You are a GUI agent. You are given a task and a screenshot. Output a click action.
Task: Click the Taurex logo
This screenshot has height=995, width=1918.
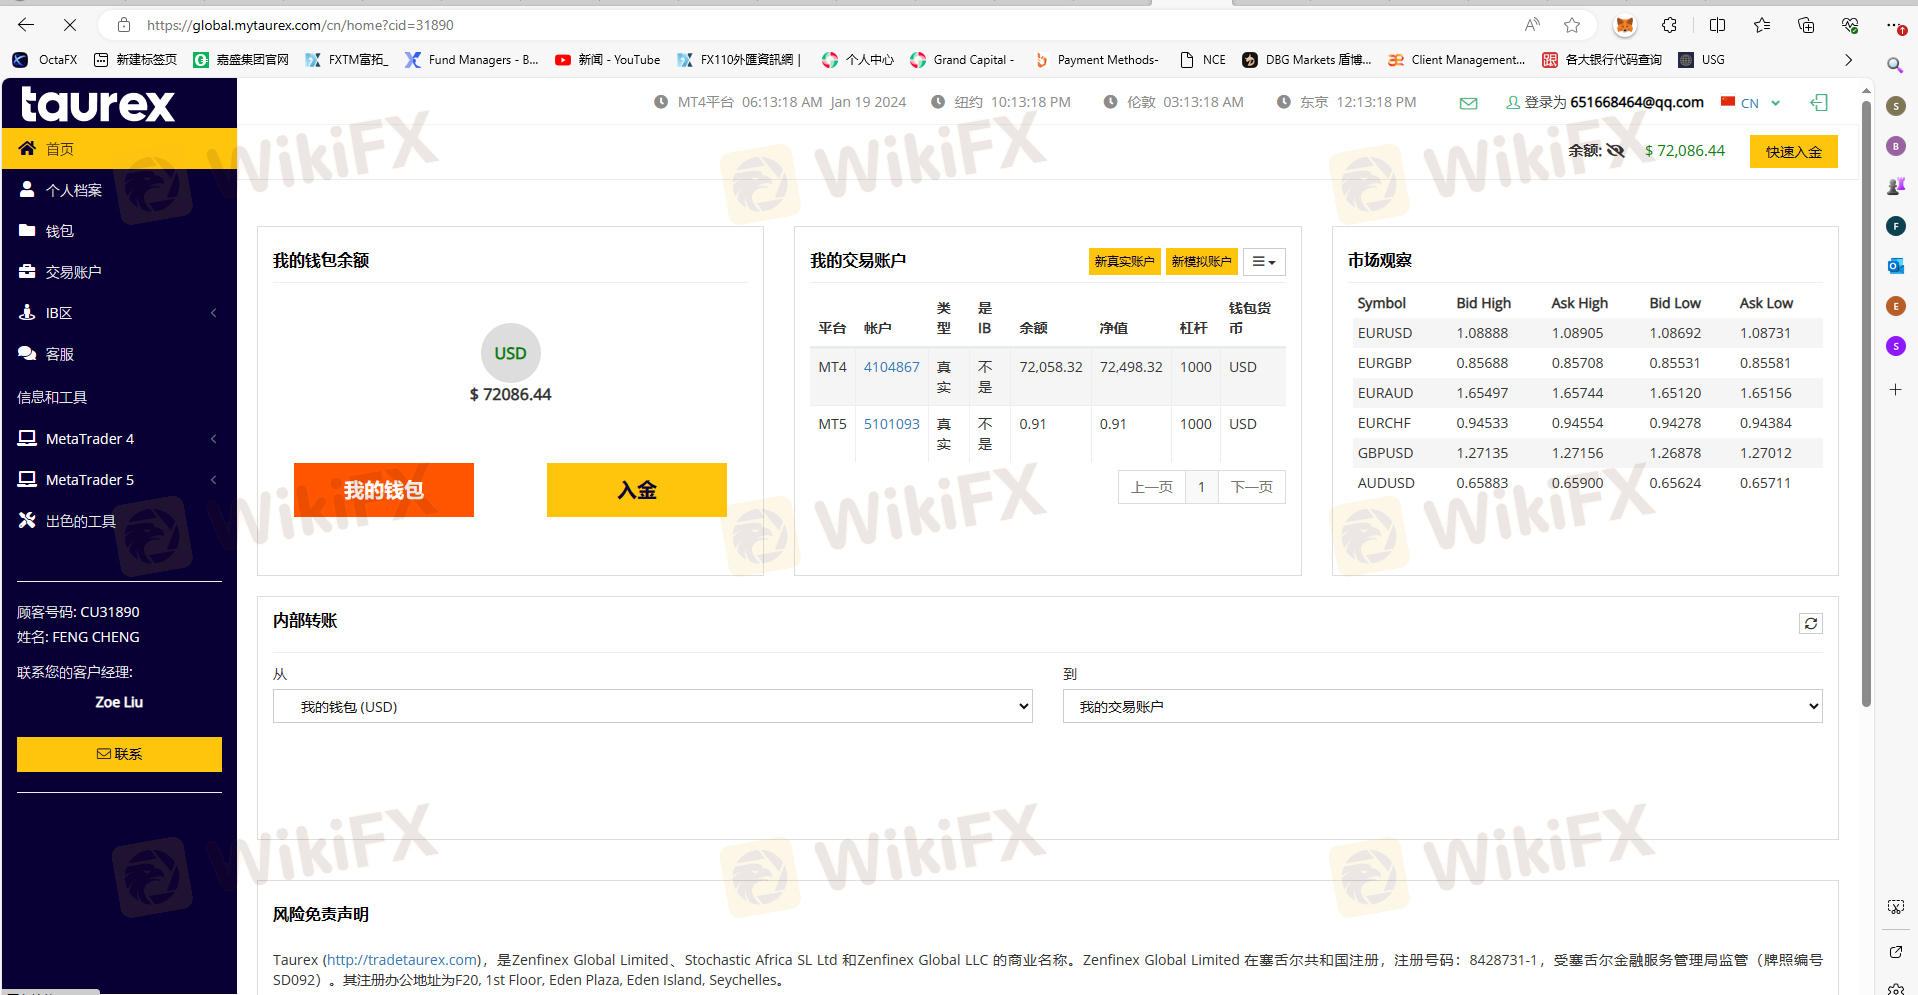[98, 104]
